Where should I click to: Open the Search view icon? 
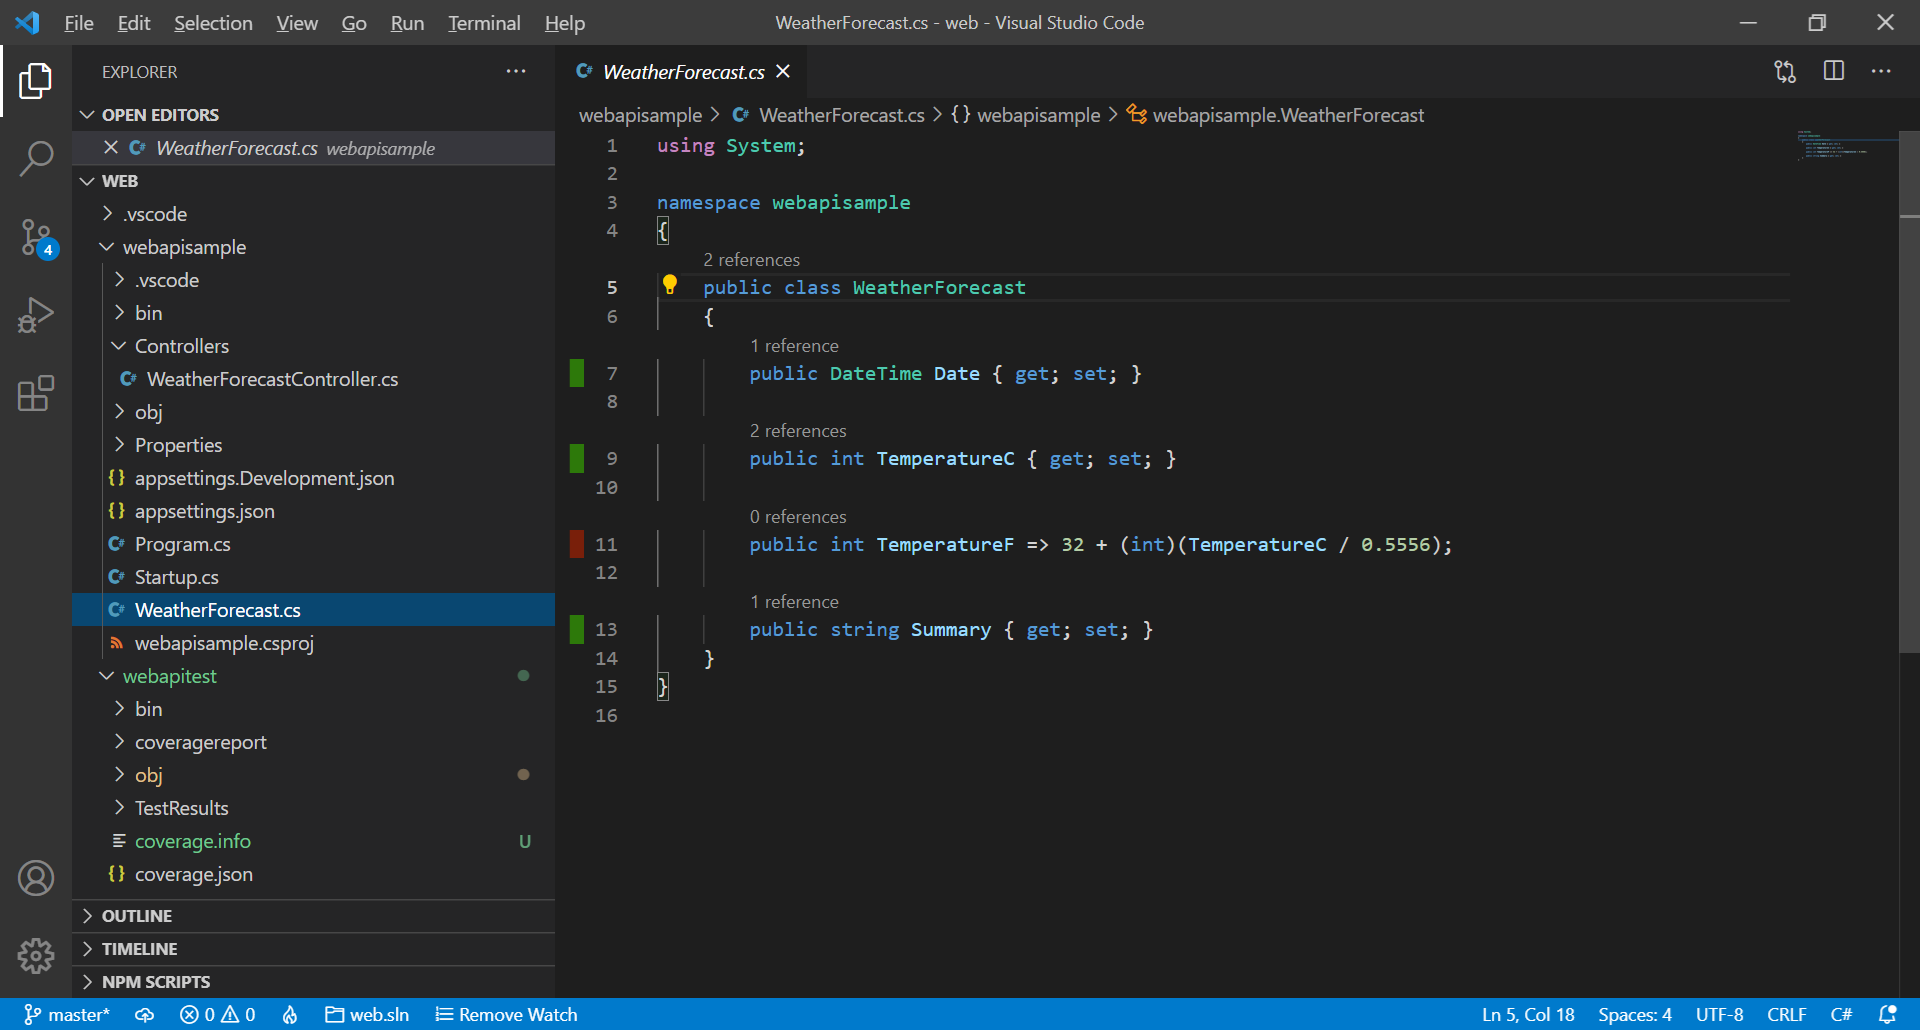(36, 158)
